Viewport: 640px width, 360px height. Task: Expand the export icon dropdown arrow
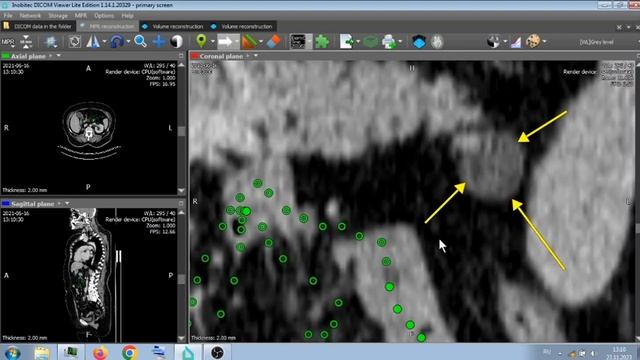point(358,42)
